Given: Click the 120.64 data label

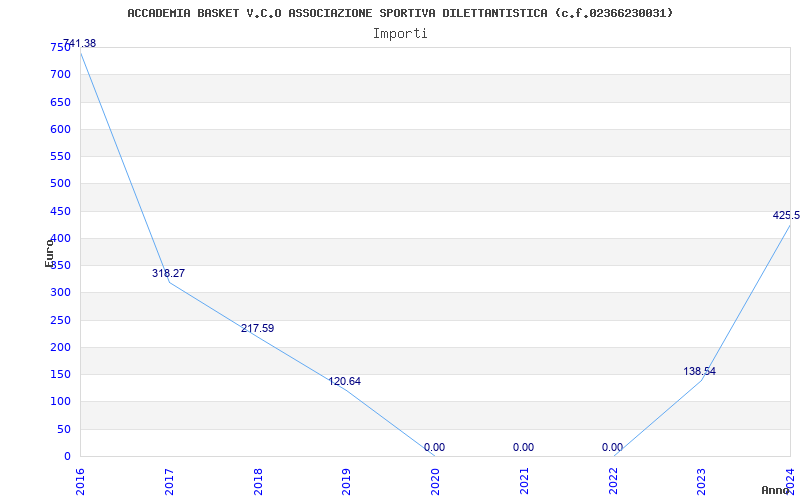Looking at the screenshot, I should 344,382.
